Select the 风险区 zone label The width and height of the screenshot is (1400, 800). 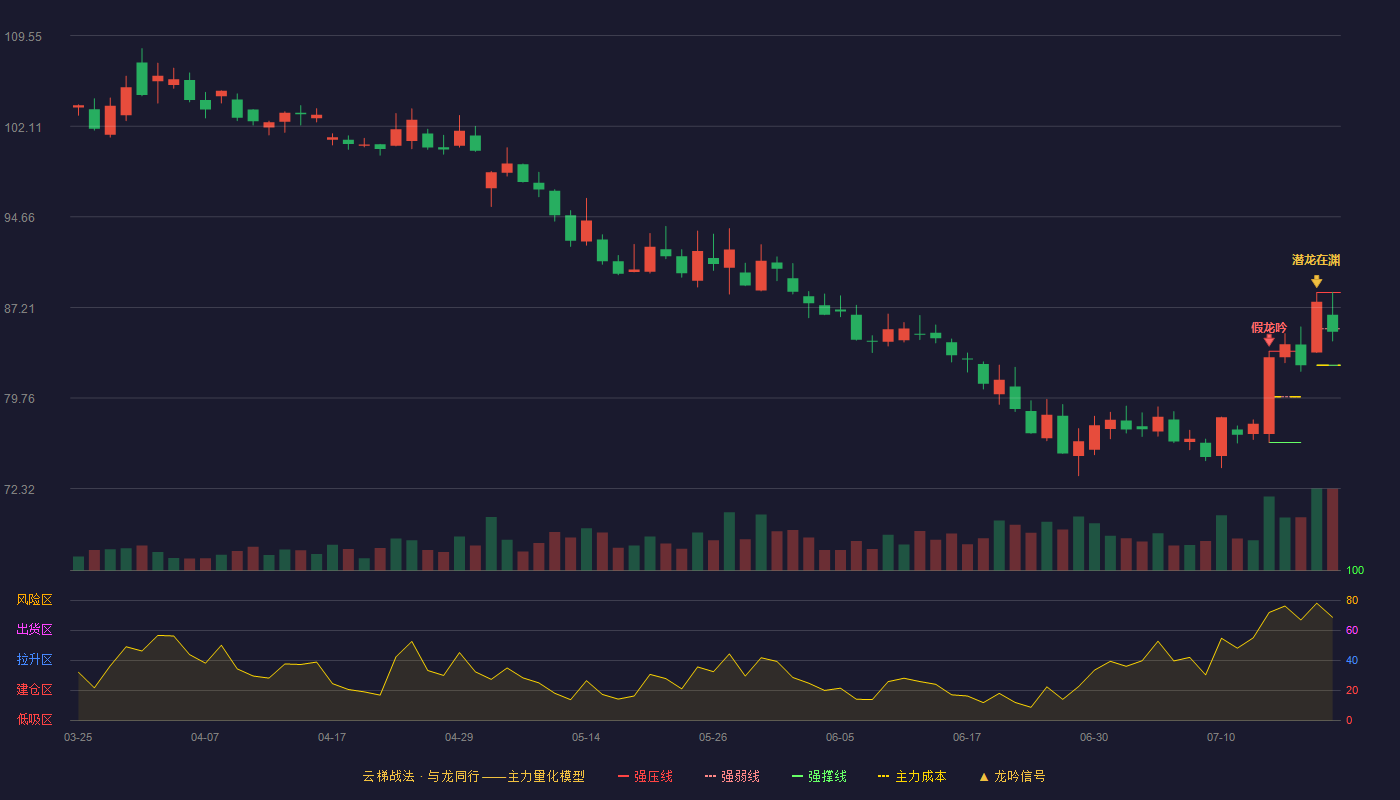34,600
